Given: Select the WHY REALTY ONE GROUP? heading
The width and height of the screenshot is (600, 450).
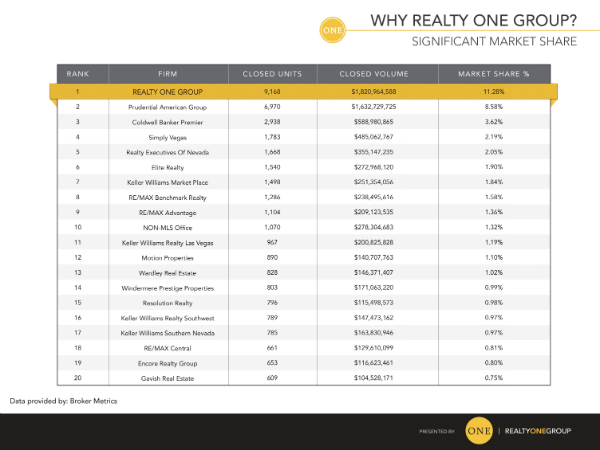Looking at the screenshot, I should click(x=473, y=20).
